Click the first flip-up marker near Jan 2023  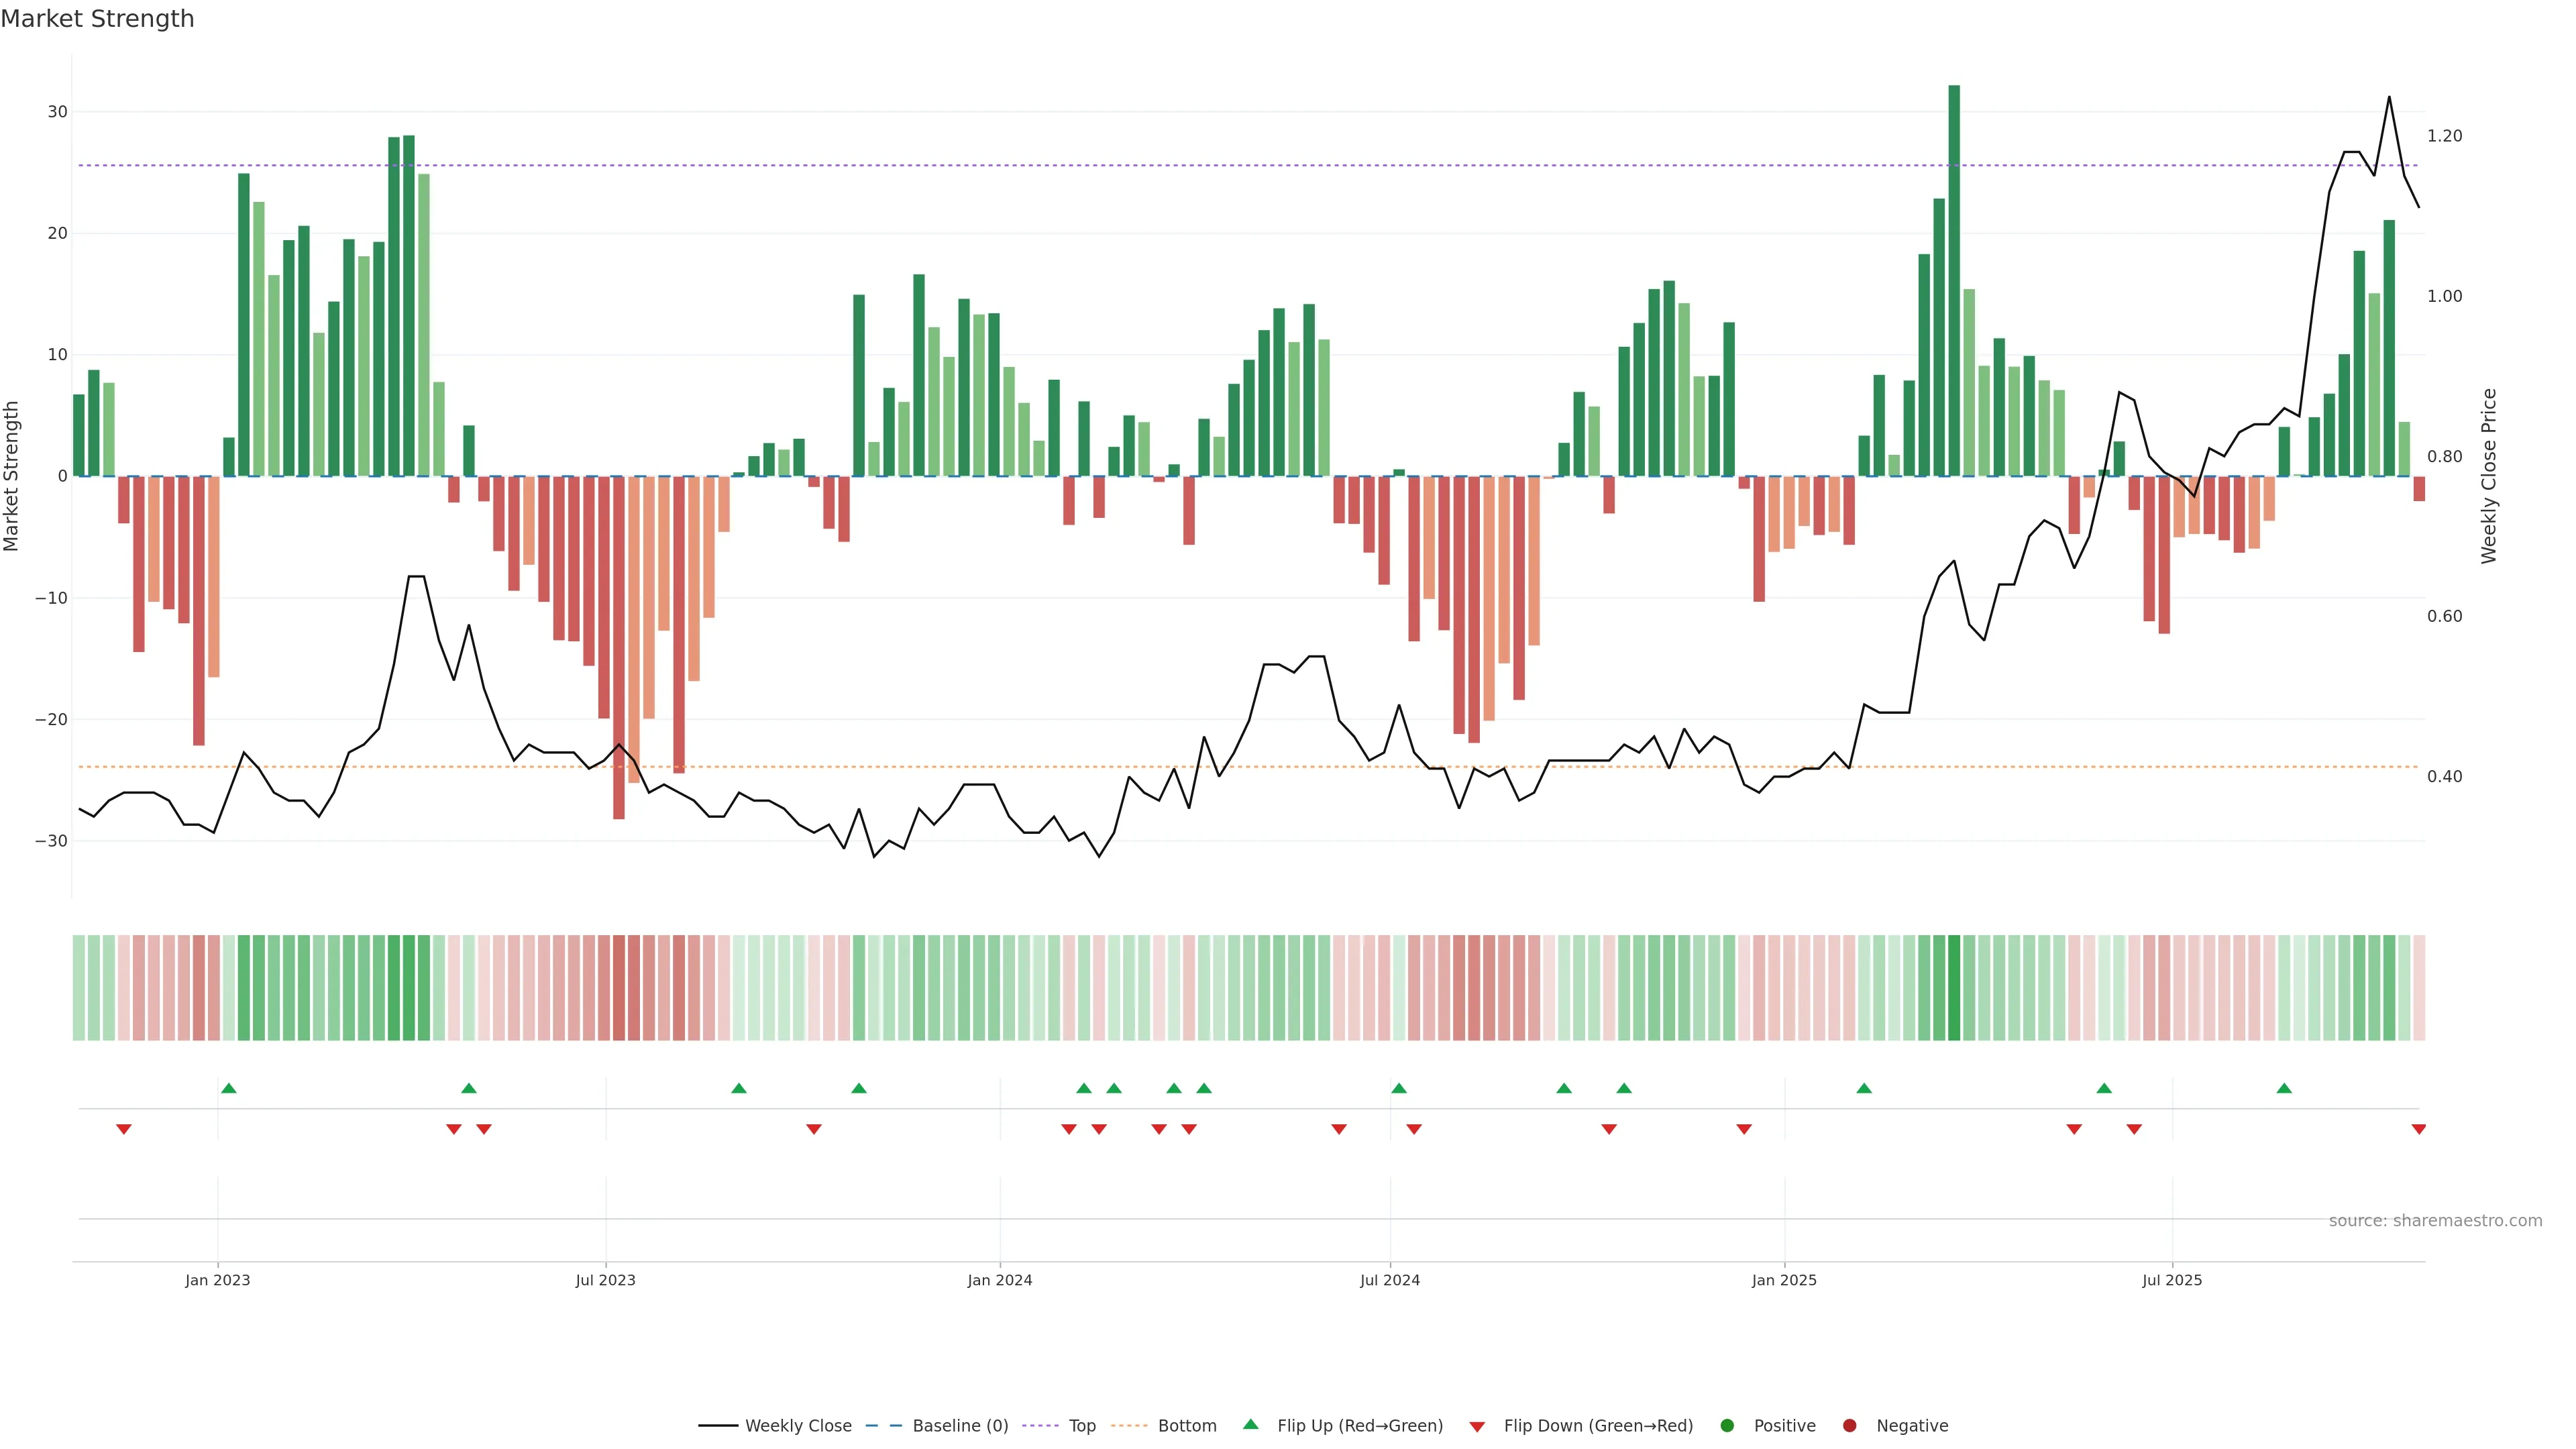(229, 1088)
